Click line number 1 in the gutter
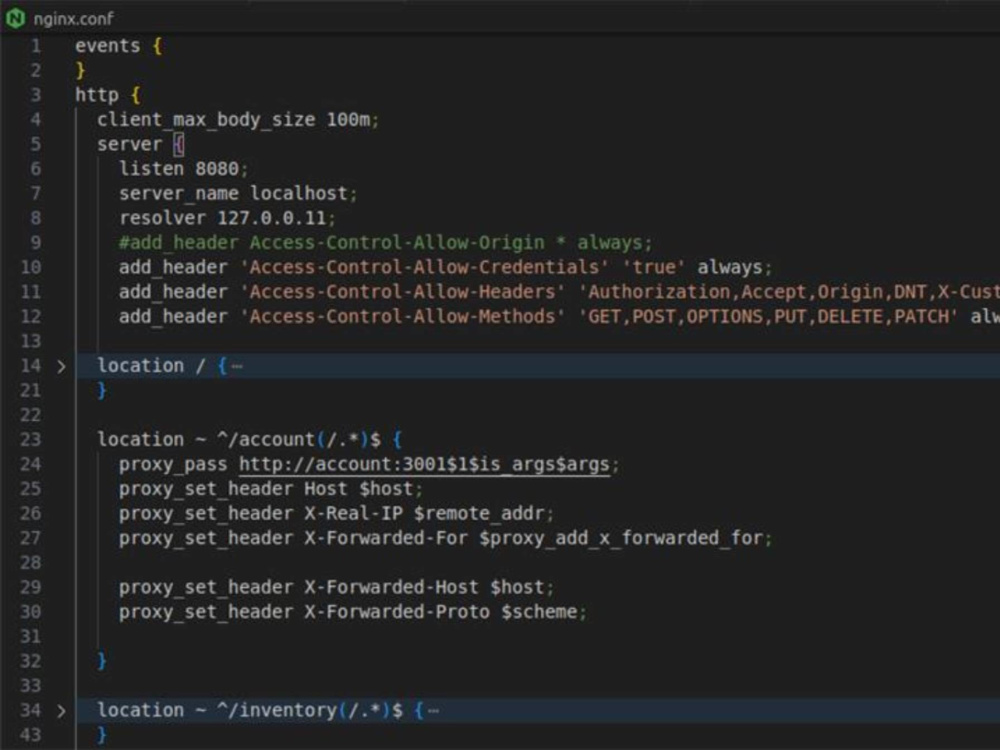The width and height of the screenshot is (1000, 750). click(x=36, y=46)
